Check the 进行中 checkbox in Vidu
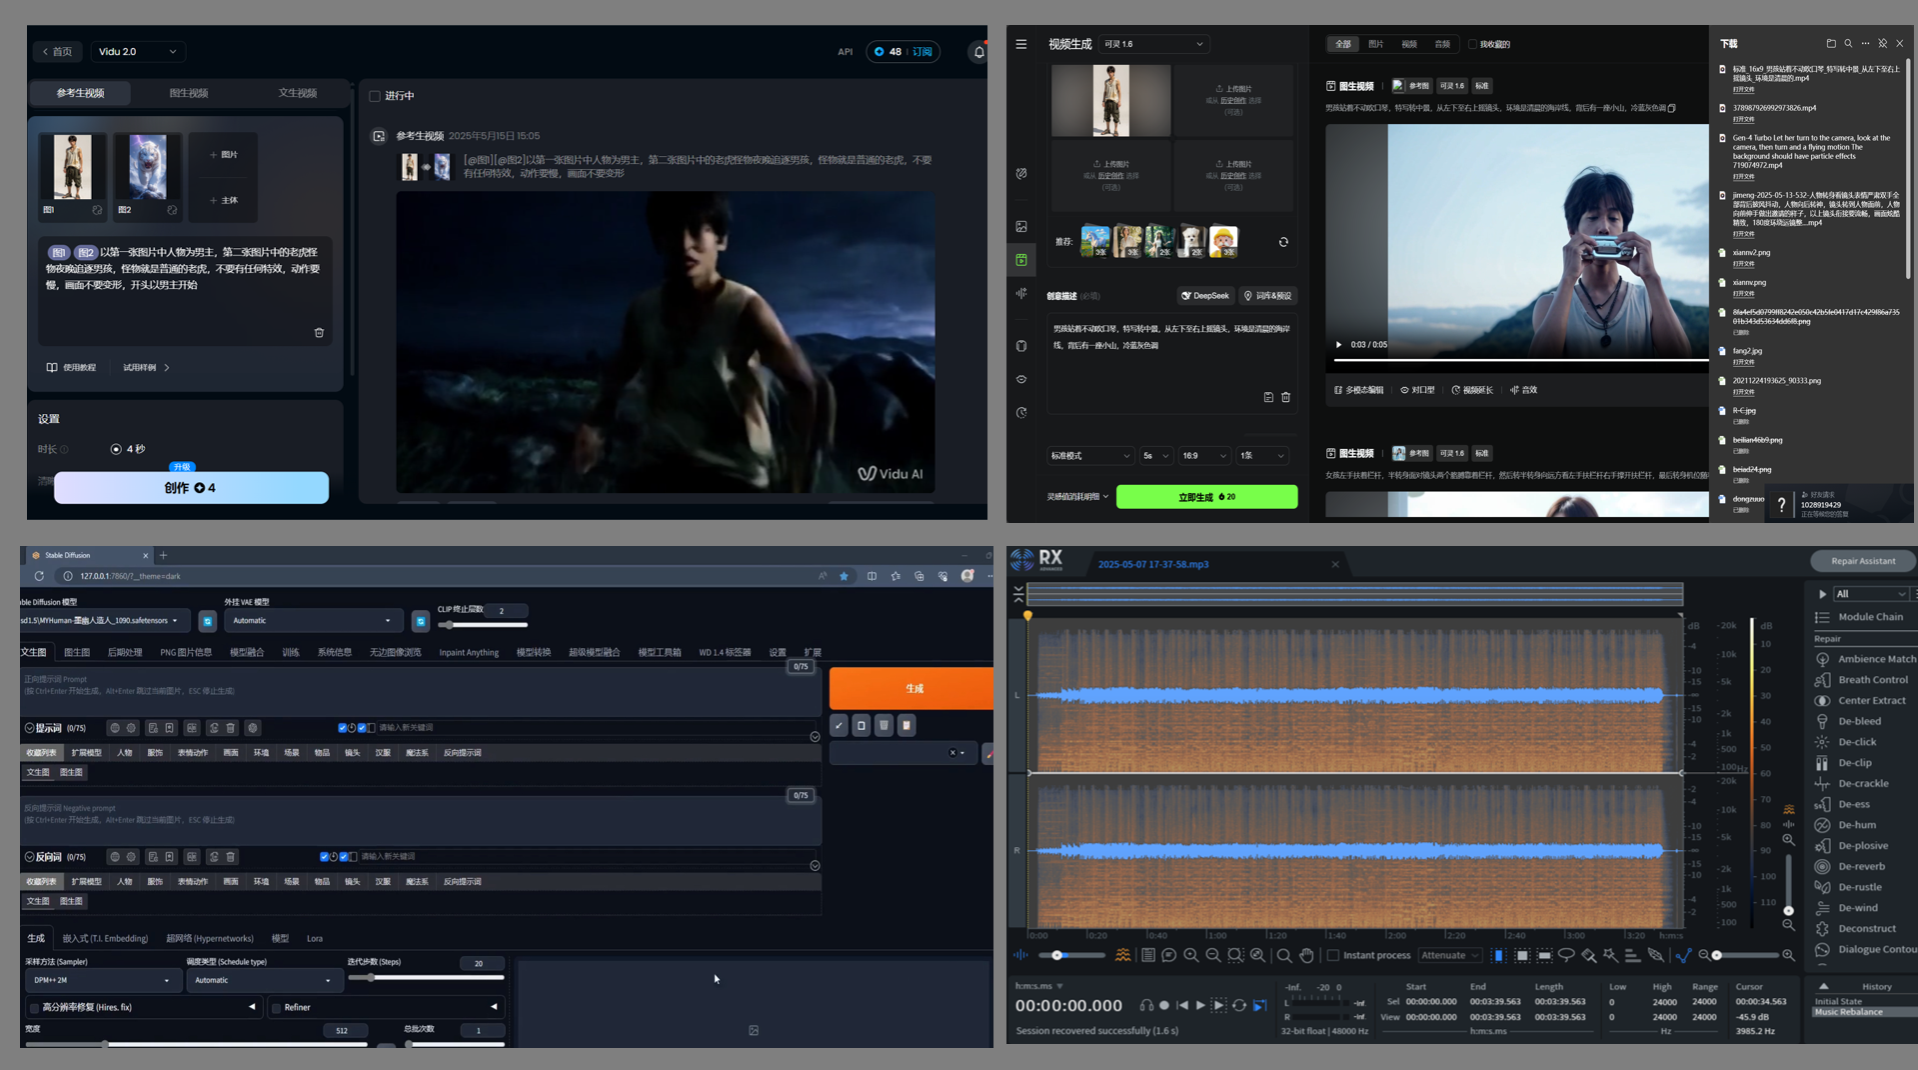This screenshot has height=1070, width=1918. coord(375,96)
